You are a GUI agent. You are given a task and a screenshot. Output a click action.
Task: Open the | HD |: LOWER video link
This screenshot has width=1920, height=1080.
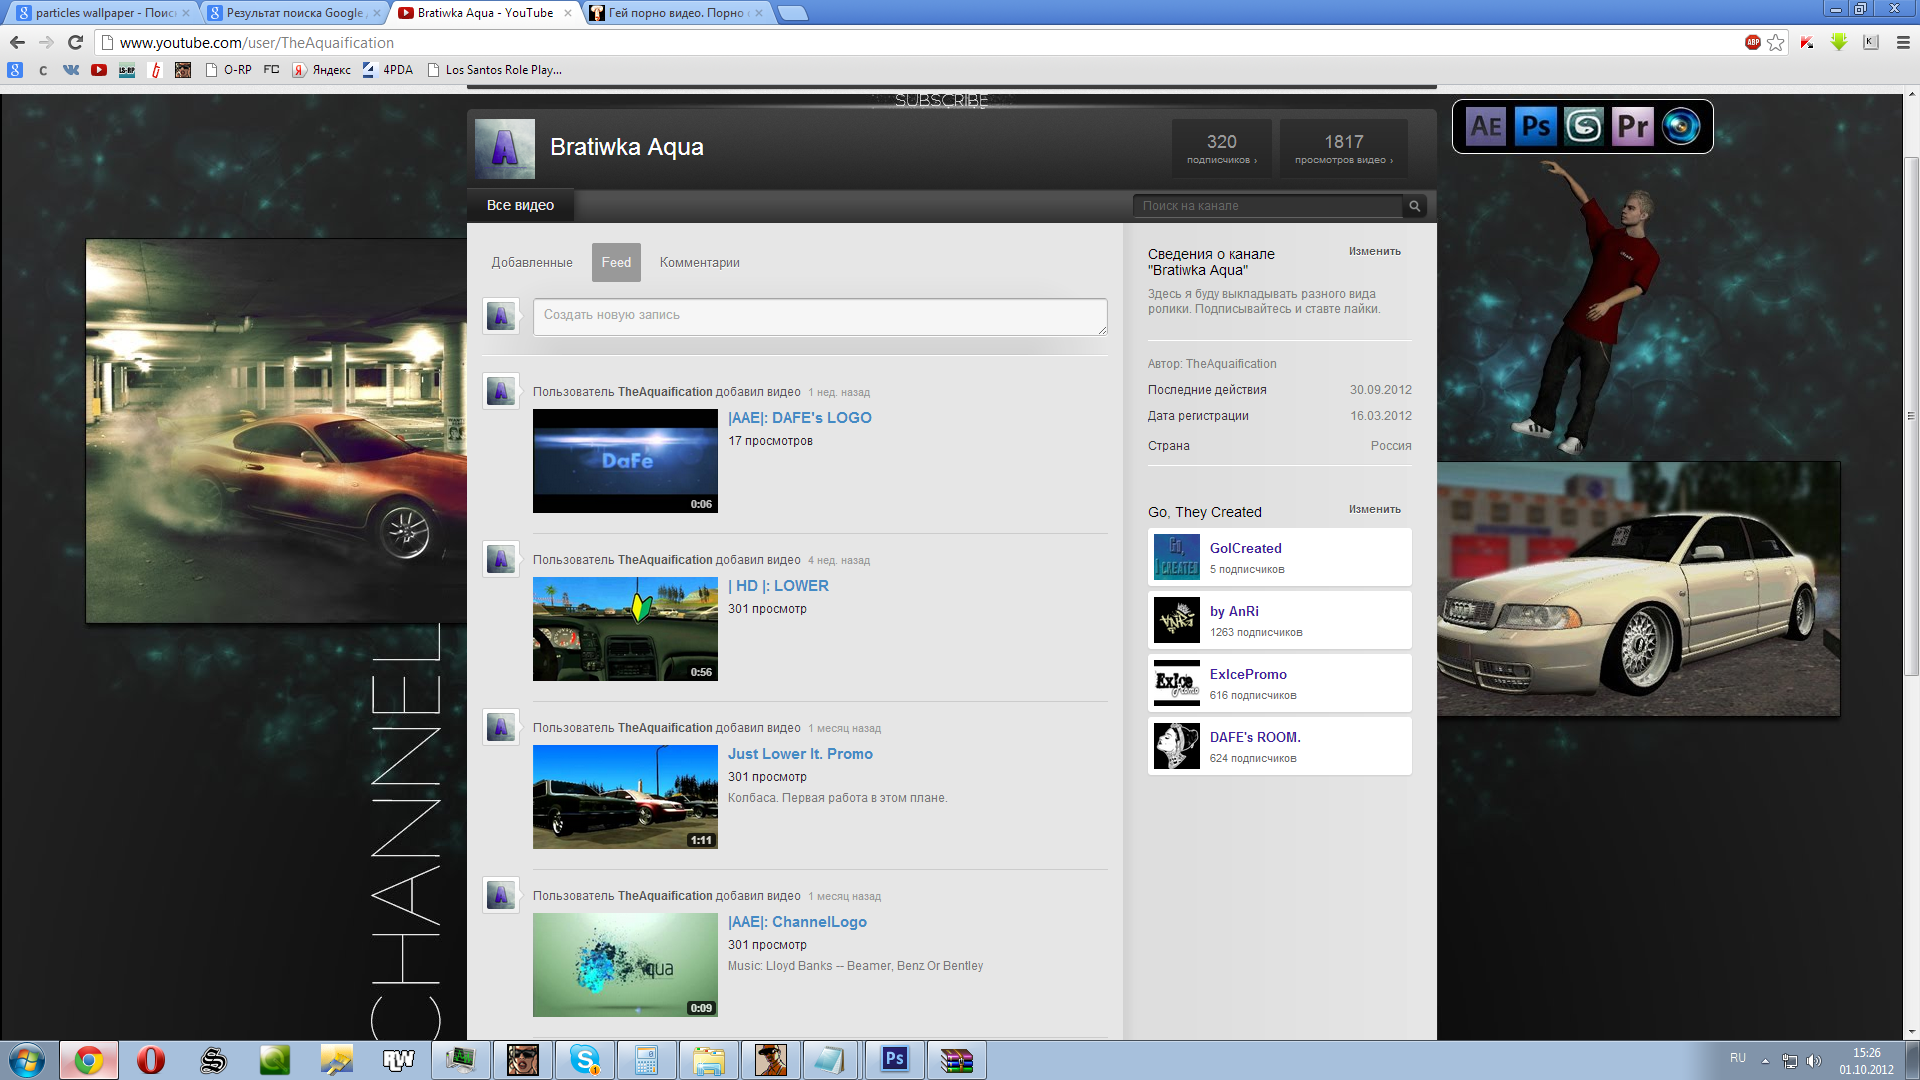click(778, 586)
